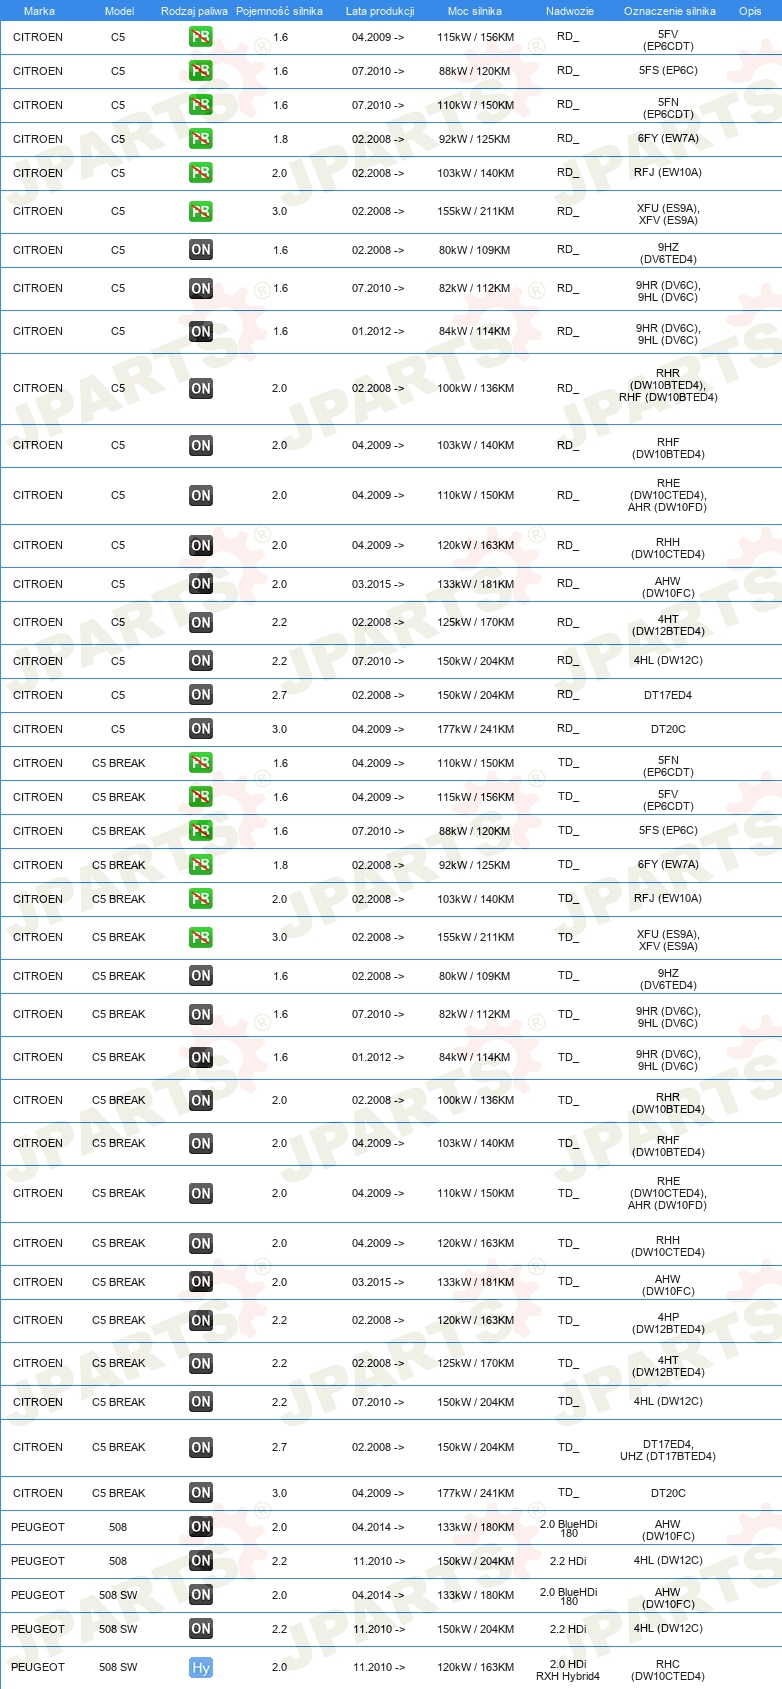Click the Opis column header

[750, 11]
